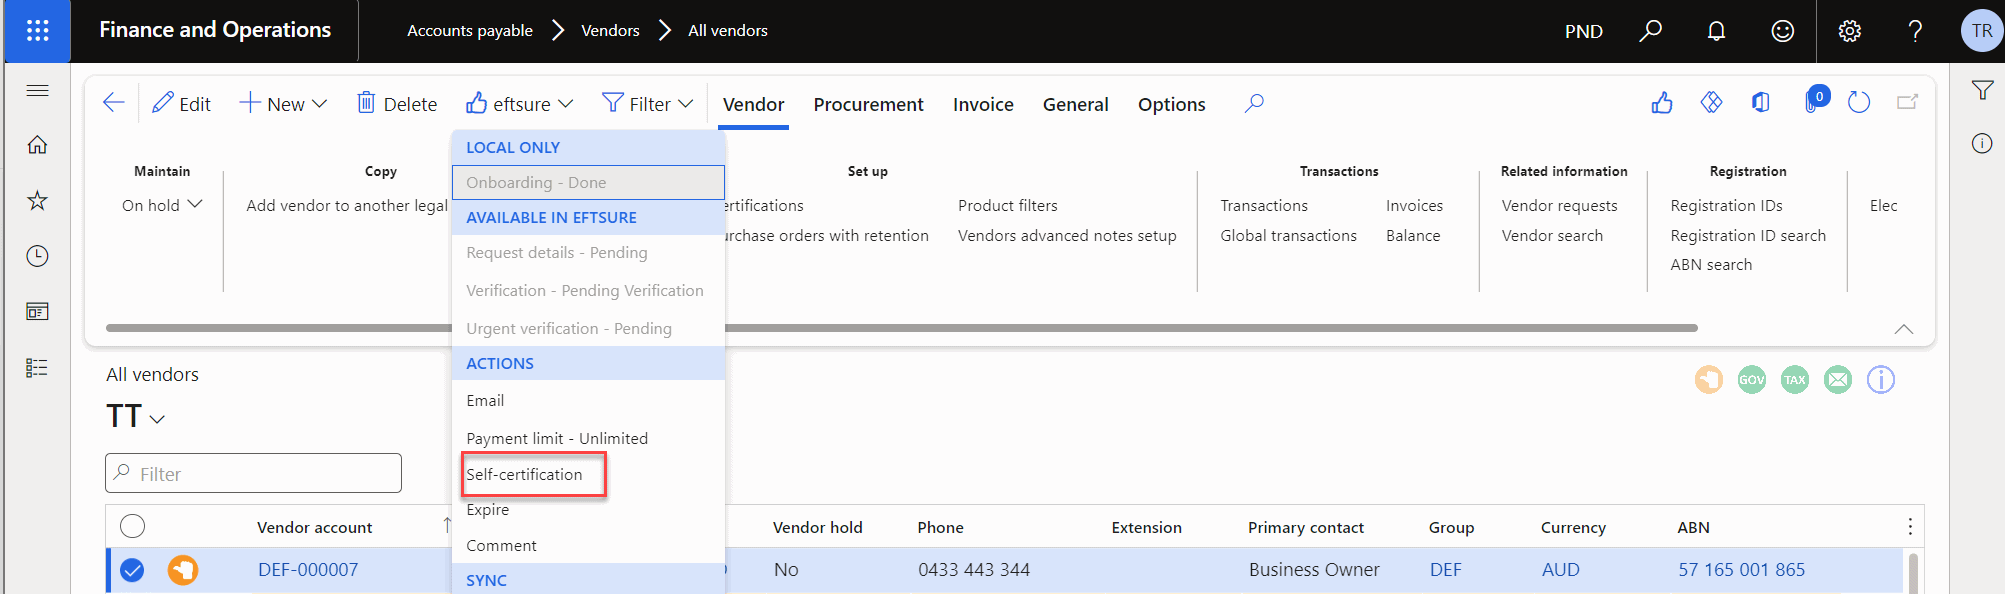Switch to the Procurement tab
Viewport: 2005px width, 594px height.
click(x=868, y=105)
